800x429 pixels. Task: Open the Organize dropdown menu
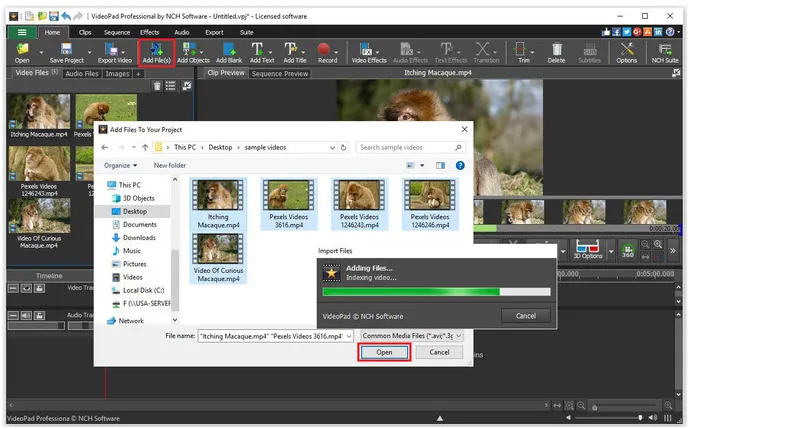pyautogui.click(x=120, y=165)
